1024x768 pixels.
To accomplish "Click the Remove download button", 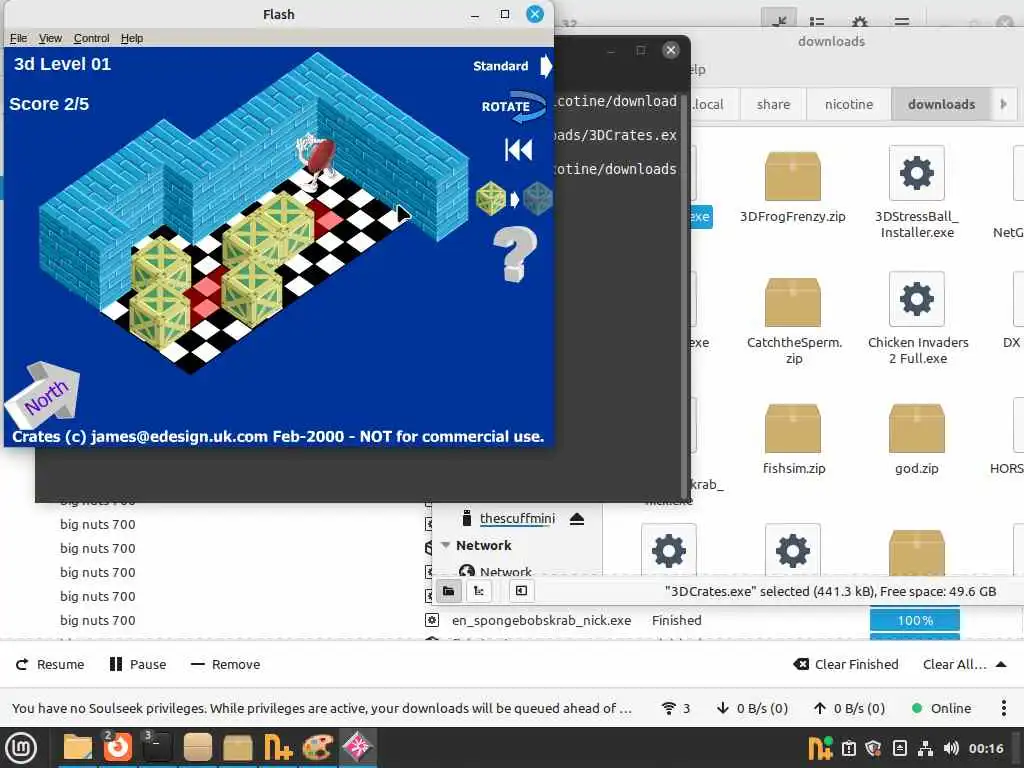I will pyautogui.click(x=225, y=664).
